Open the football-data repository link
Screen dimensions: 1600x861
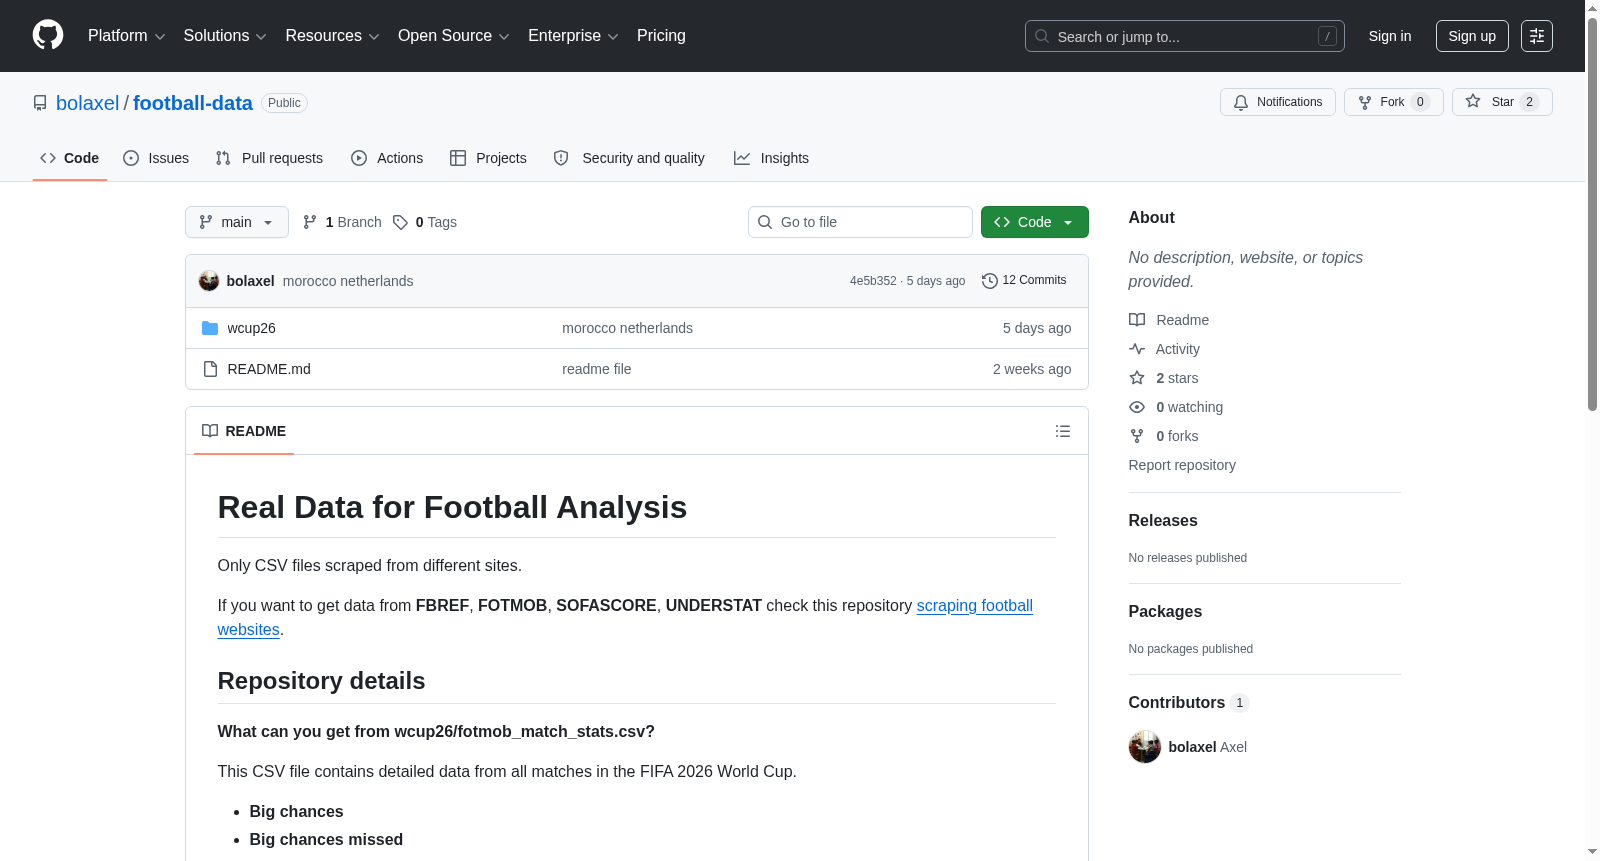click(x=193, y=103)
